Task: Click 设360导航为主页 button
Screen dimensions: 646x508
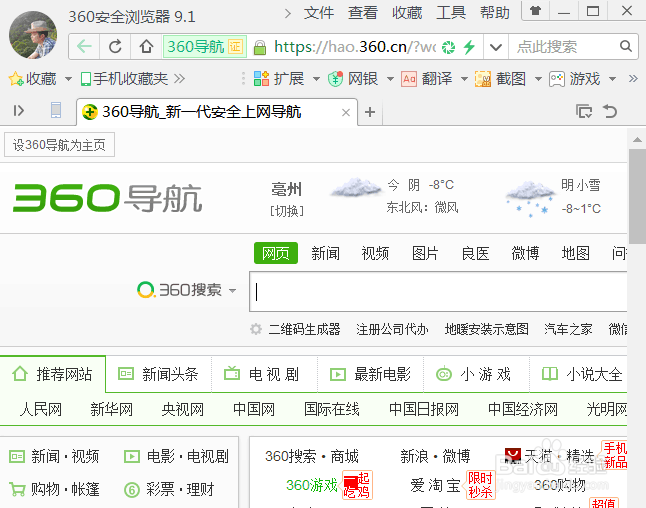Action: tap(59, 145)
